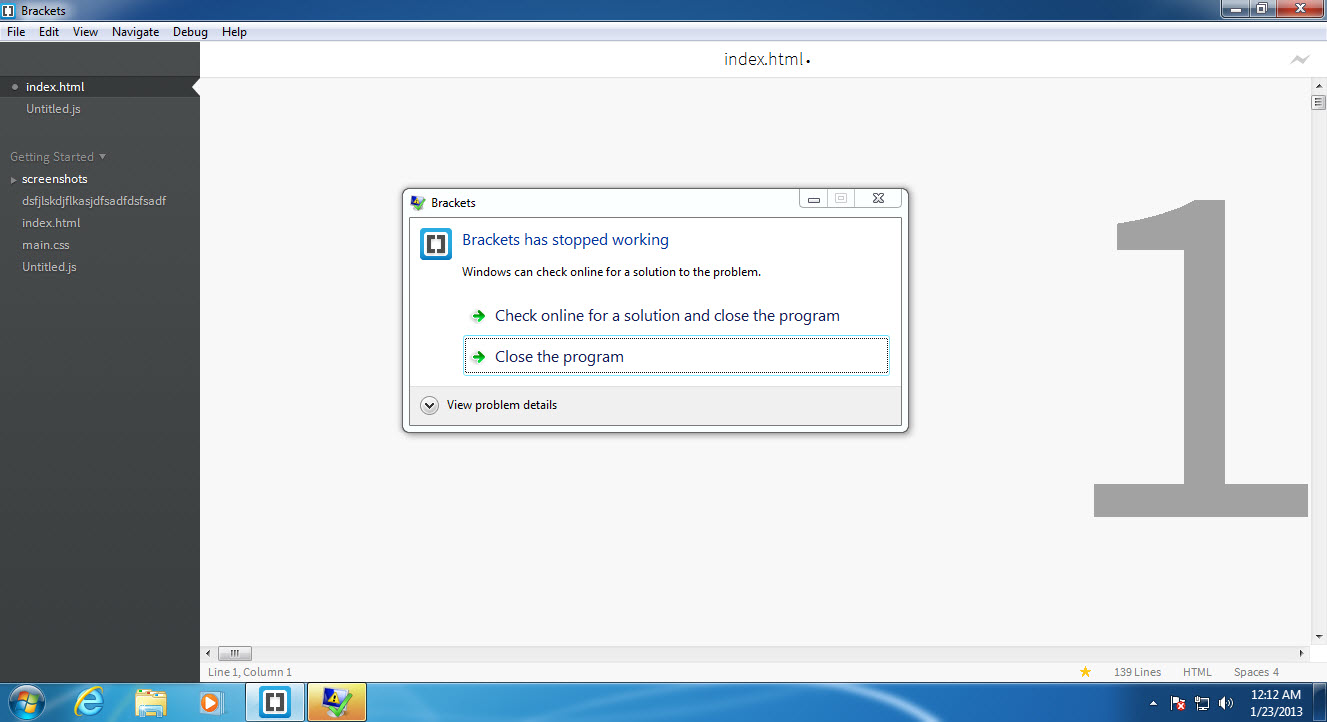
Task: Click editor horizontal scrollbar right arrow
Action: (1304, 653)
